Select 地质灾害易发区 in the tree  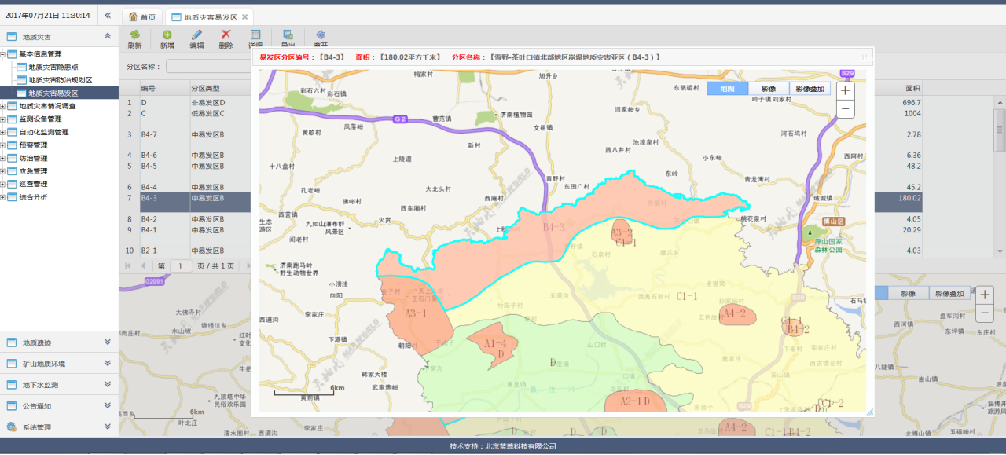[x=53, y=93]
